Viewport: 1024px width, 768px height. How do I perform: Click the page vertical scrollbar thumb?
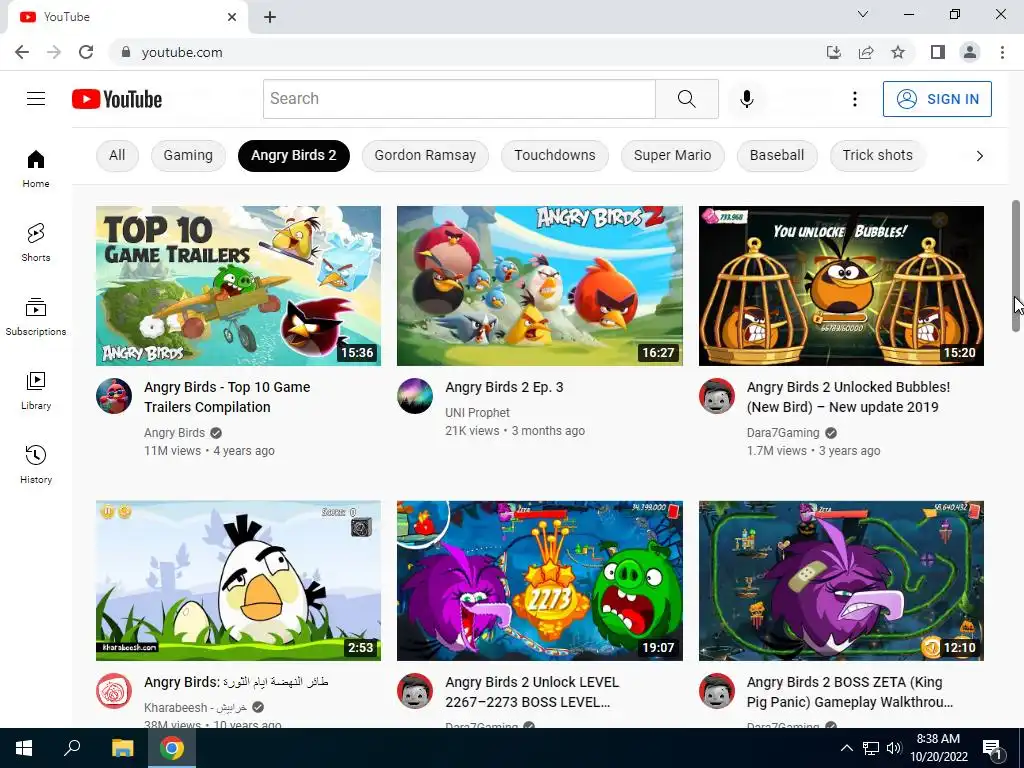pos(1016,266)
